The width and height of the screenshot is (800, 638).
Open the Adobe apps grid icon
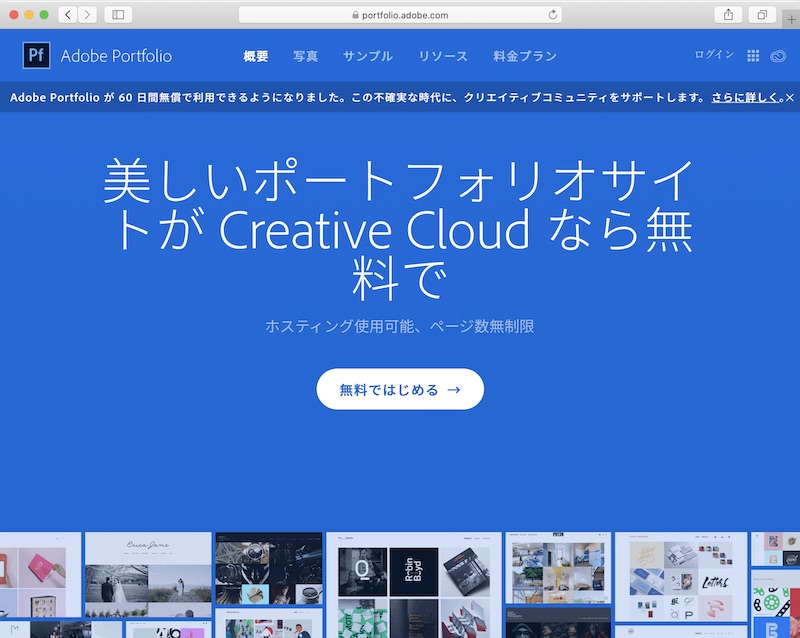pyautogui.click(x=753, y=55)
